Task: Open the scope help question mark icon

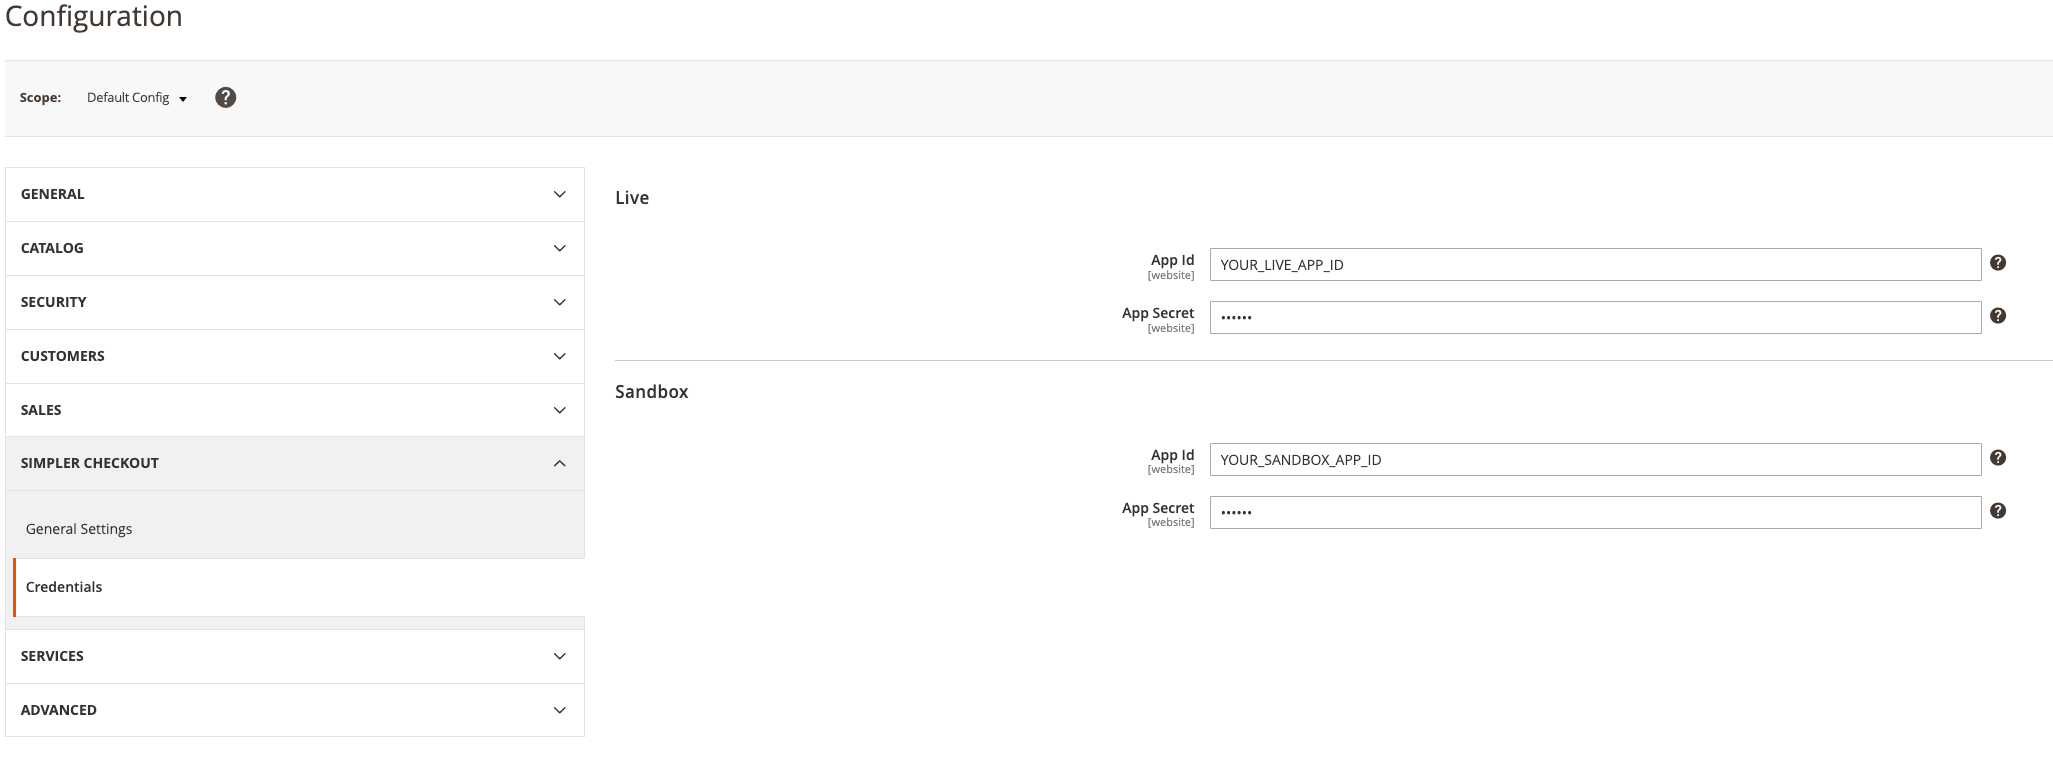Action: (226, 97)
